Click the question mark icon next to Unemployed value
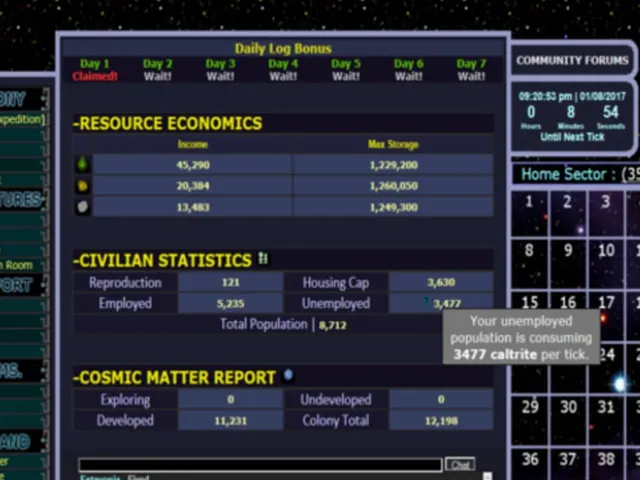The width and height of the screenshot is (640, 480). pos(426,302)
